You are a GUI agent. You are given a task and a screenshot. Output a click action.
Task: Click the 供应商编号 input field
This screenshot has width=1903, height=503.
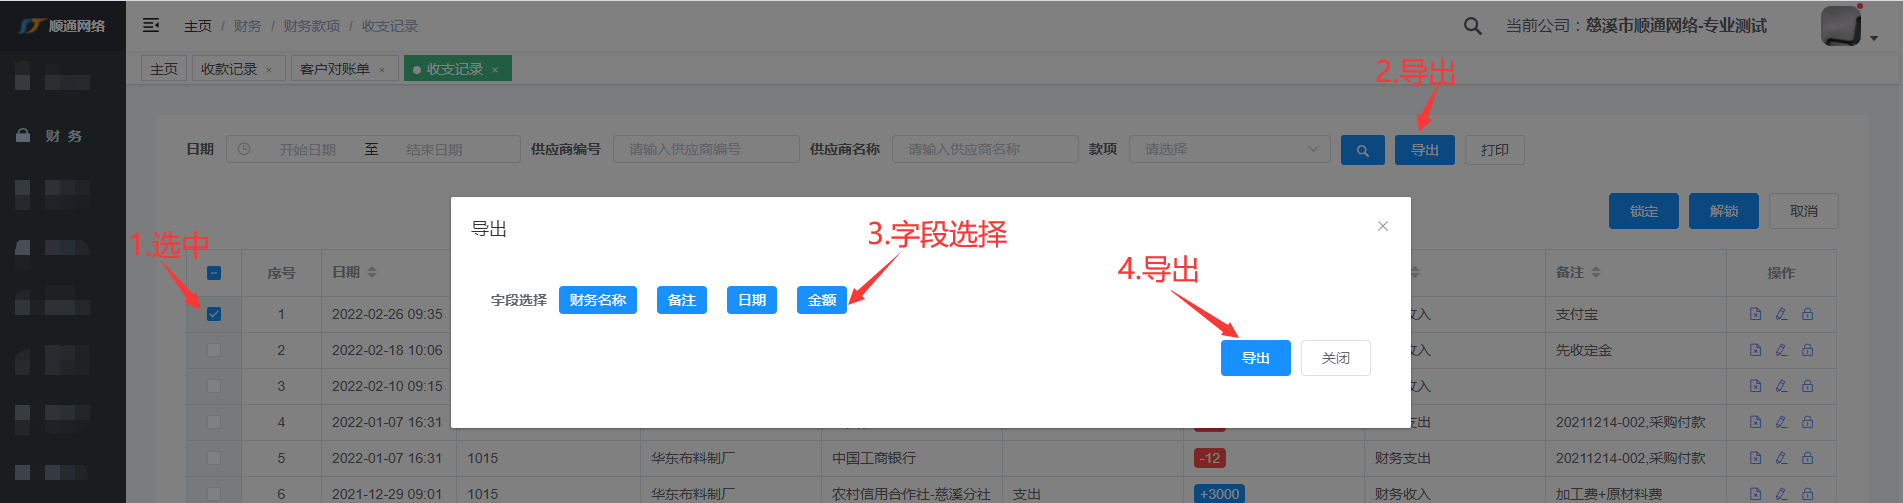(705, 149)
